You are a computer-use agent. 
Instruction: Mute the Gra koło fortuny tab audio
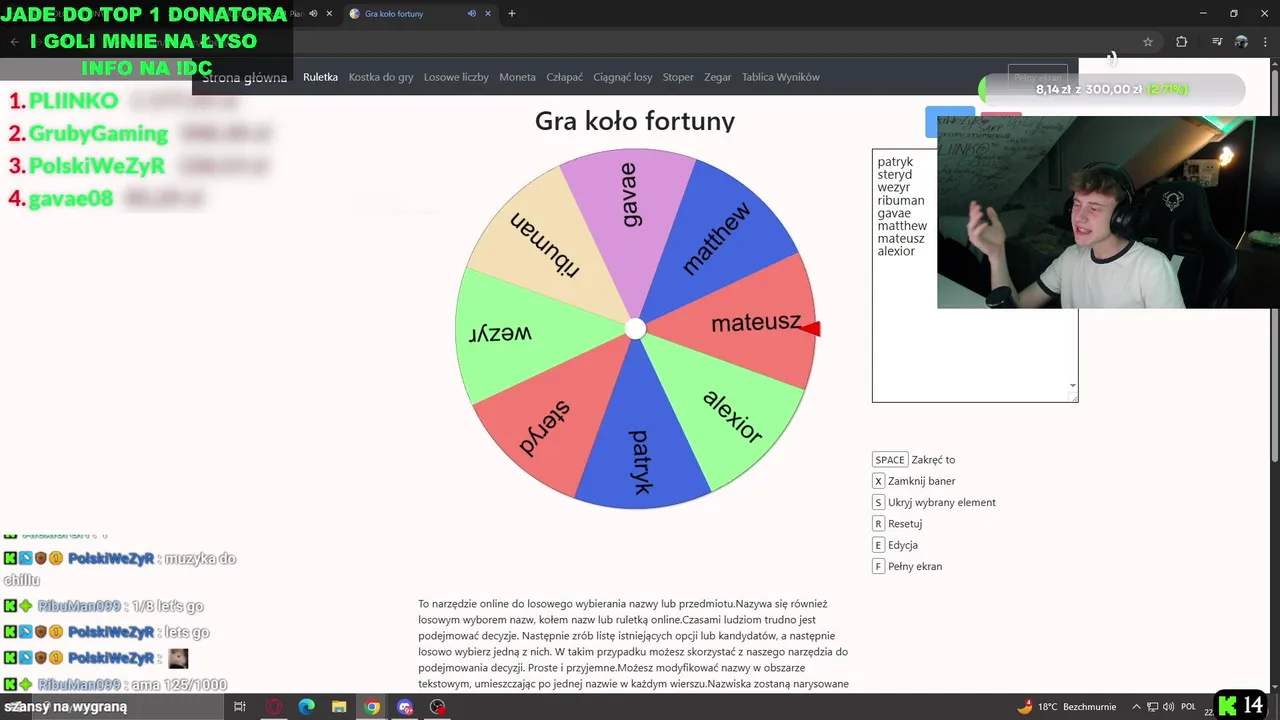click(472, 13)
